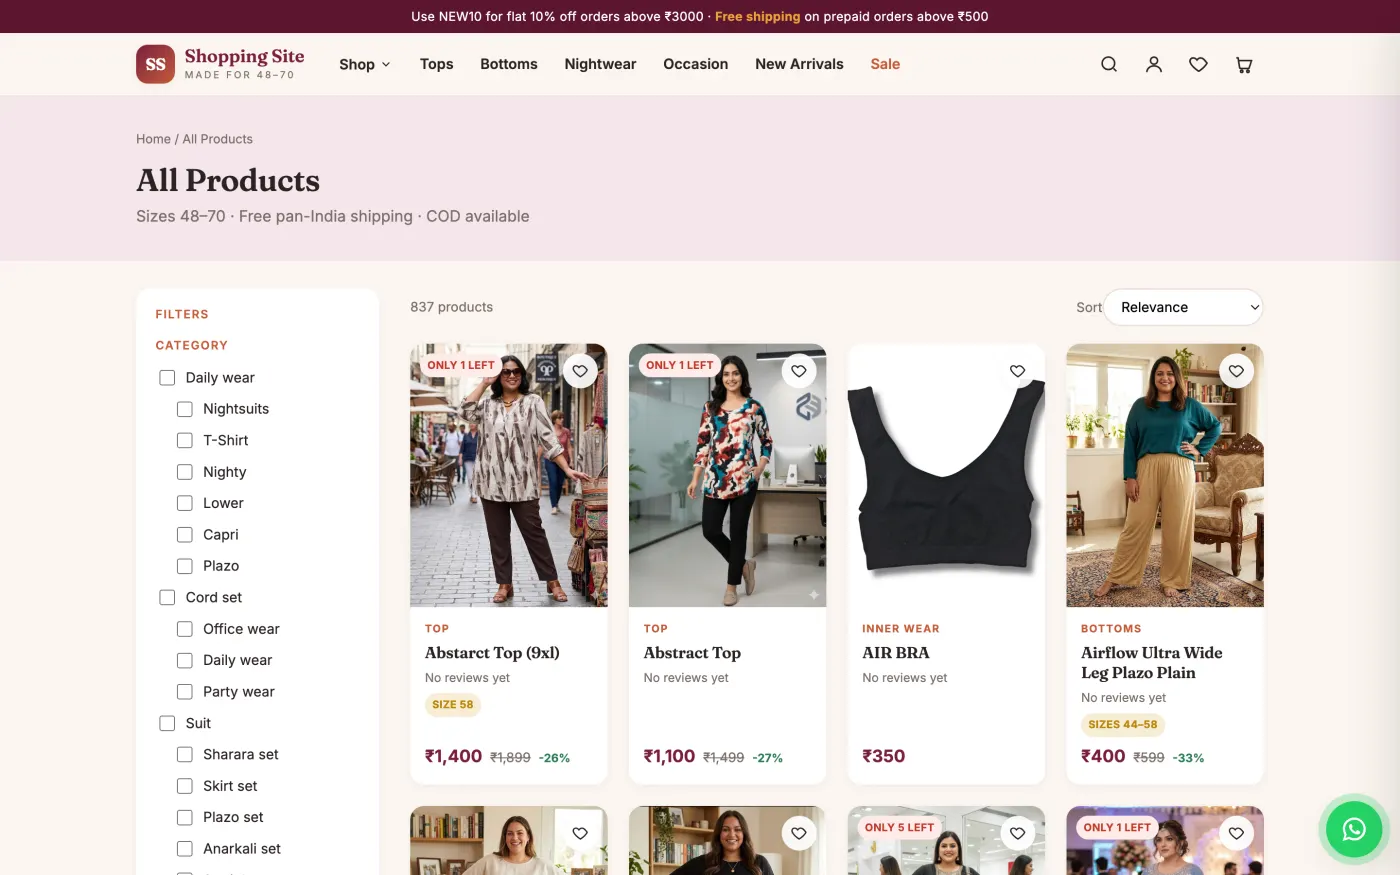Open the shopping cart icon
Screen dimensions: 1400x875
[x=1244, y=64]
